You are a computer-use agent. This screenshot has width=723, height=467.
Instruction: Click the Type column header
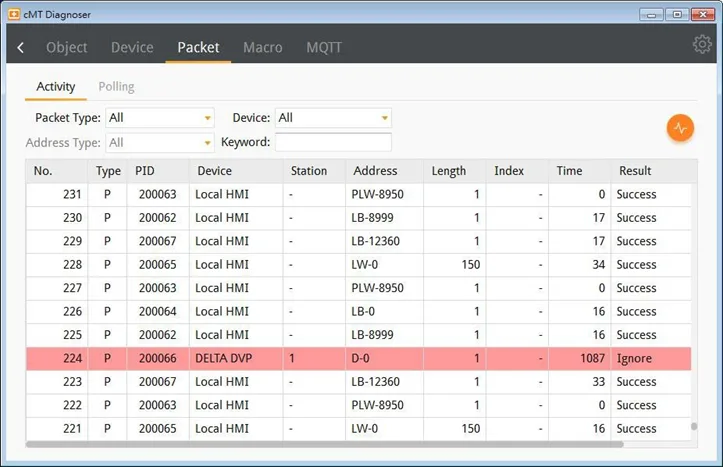click(108, 171)
